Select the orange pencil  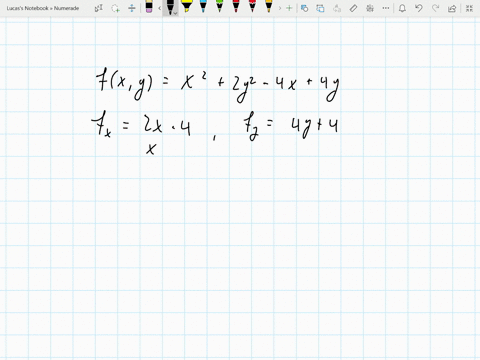pos(269,7)
